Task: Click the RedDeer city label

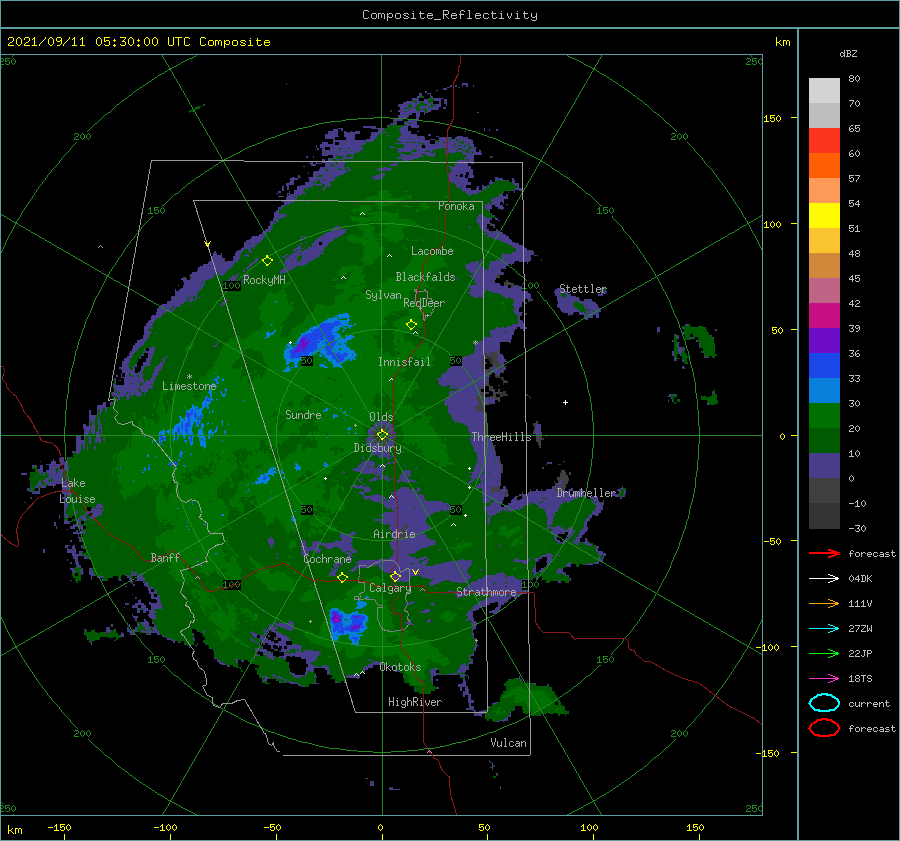Action: [x=424, y=303]
